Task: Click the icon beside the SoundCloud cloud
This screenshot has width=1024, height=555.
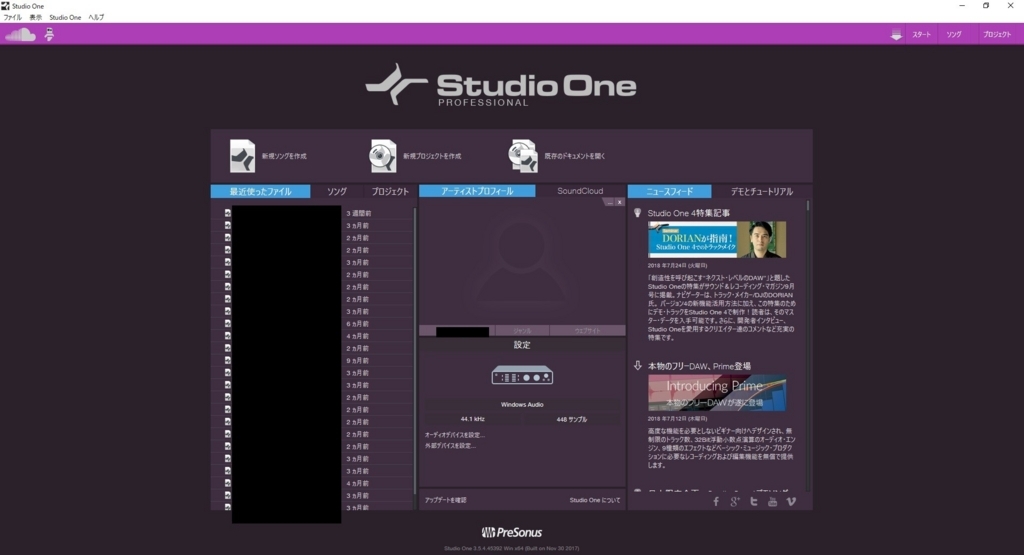Action: [49, 35]
